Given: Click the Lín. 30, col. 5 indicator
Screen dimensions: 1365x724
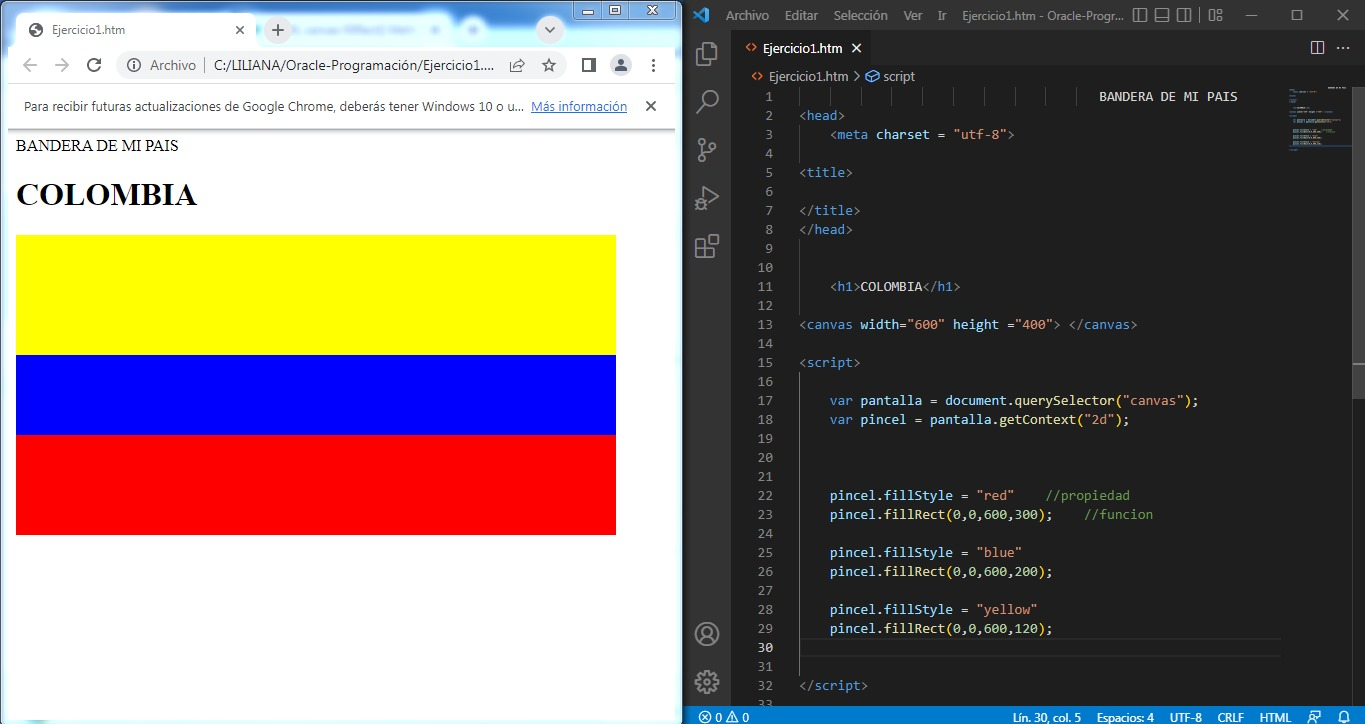Looking at the screenshot, I should coord(1046,716).
